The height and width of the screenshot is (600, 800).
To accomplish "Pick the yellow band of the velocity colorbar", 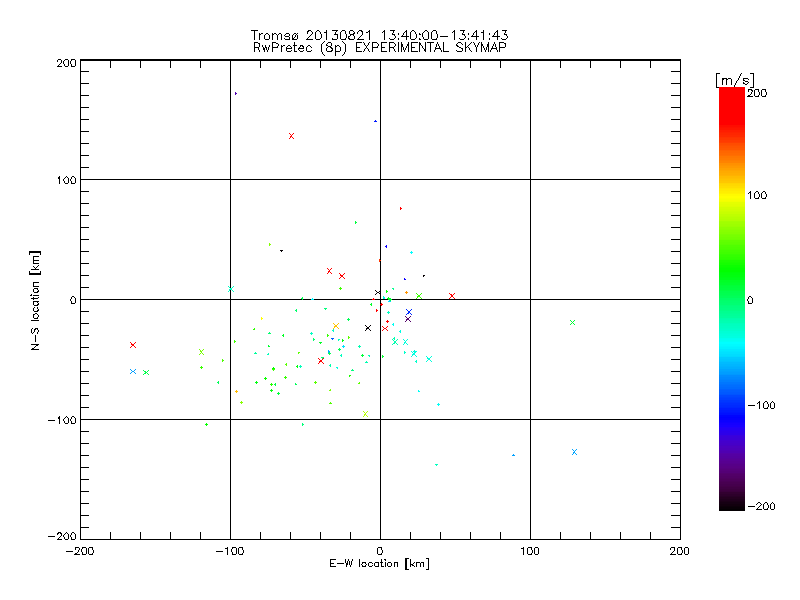I will click(732, 195).
